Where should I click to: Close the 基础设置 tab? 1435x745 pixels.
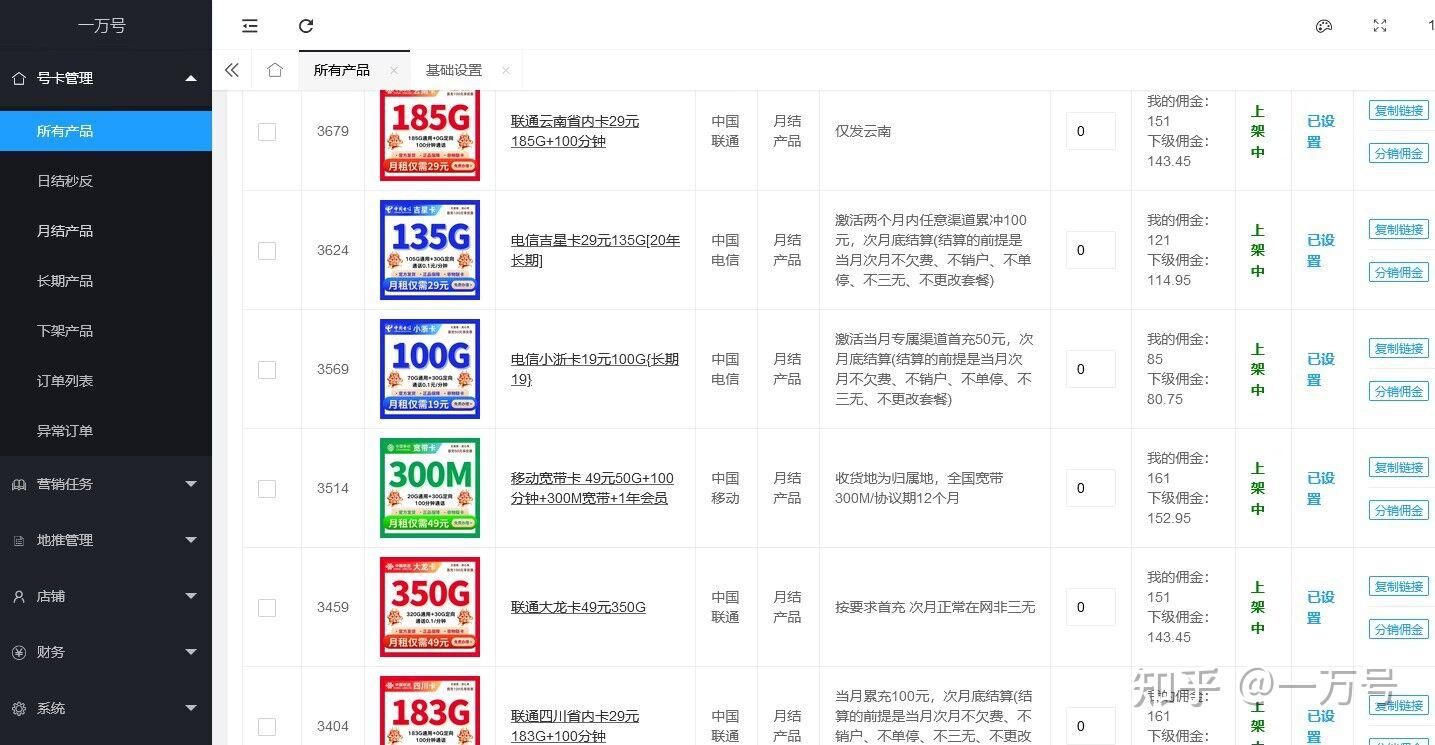(506, 70)
